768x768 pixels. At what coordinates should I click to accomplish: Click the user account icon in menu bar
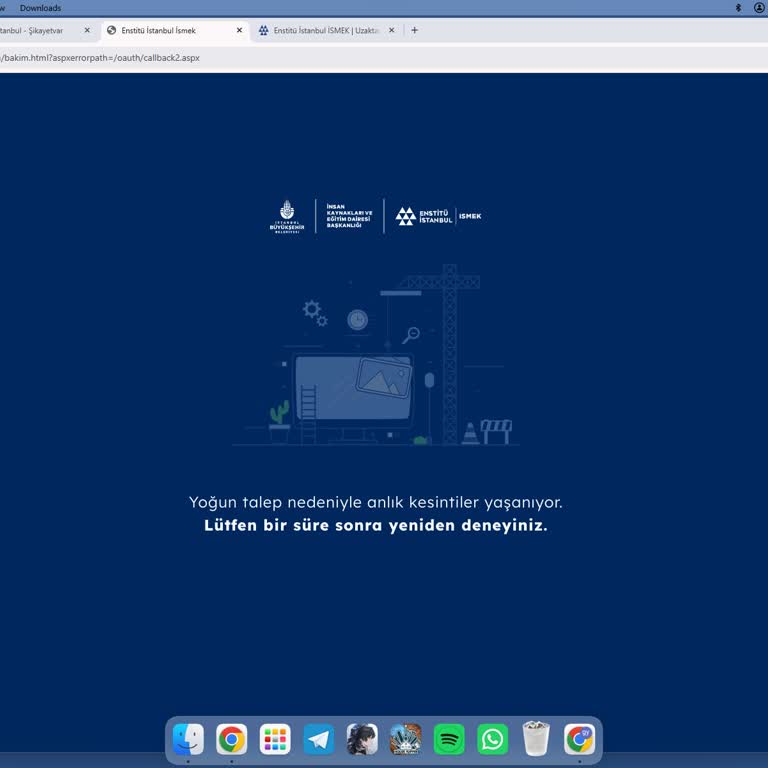760,8
